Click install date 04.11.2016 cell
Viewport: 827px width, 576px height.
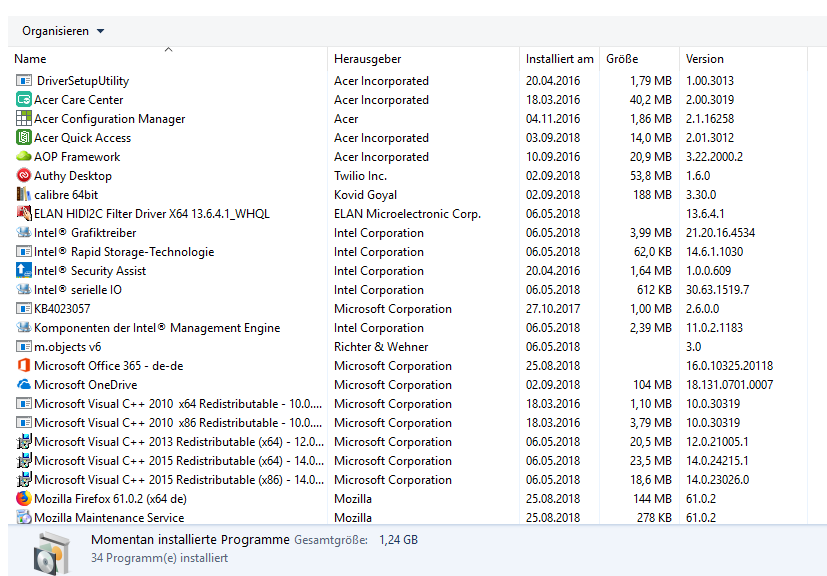(x=553, y=119)
